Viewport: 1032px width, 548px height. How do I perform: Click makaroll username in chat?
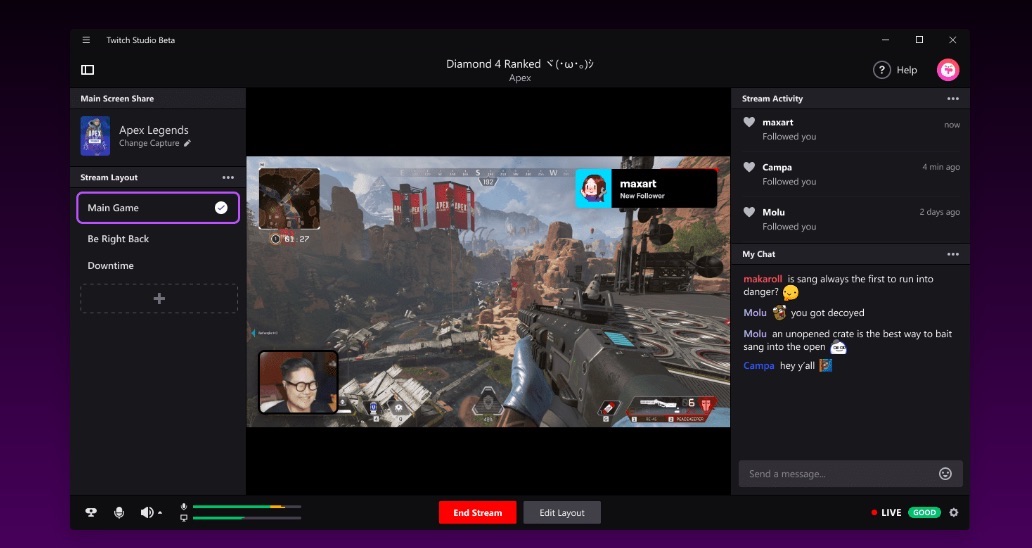763,279
